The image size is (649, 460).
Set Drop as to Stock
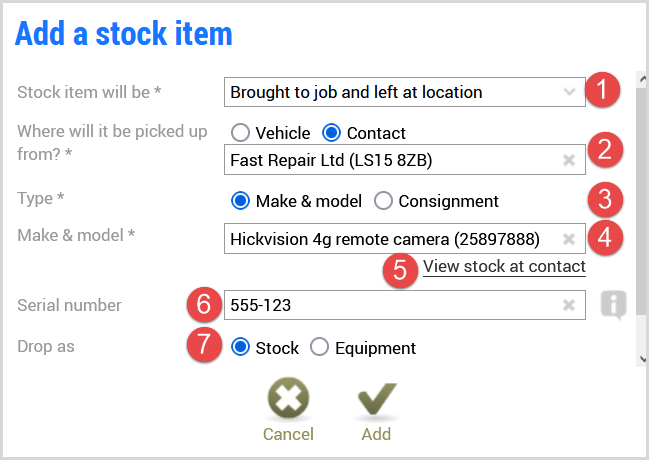(x=240, y=347)
